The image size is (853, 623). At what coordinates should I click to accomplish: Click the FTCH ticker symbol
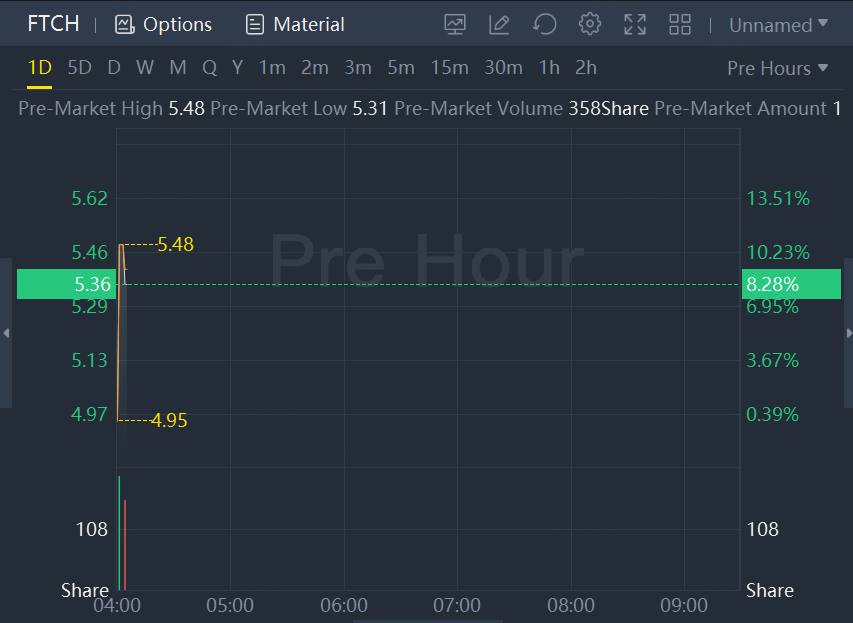point(53,24)
